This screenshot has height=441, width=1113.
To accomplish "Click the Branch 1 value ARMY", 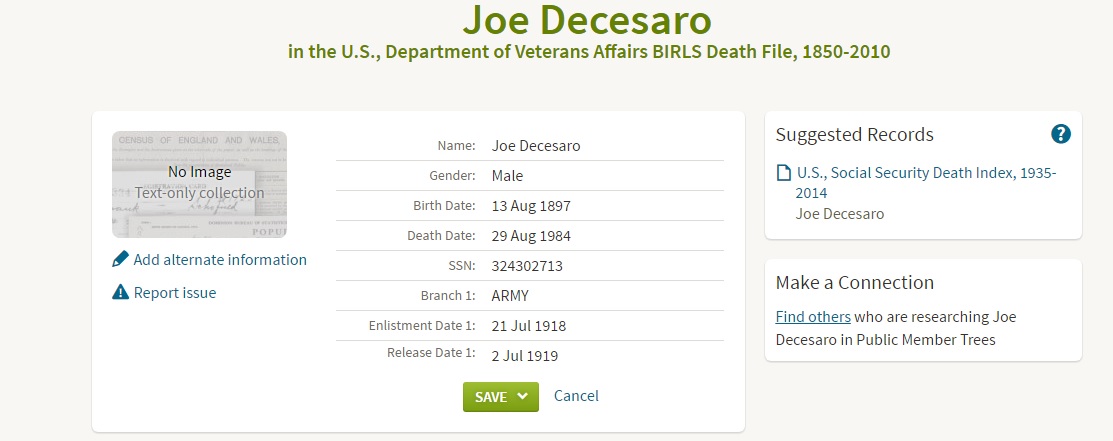I will 510,296.
